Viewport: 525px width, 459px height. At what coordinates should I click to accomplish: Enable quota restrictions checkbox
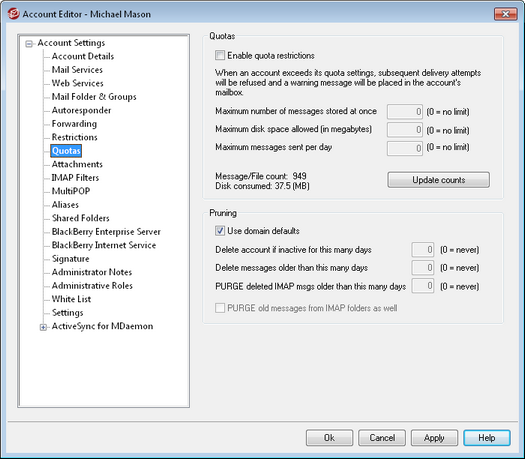pyautogui.click(x=220, y=55)
